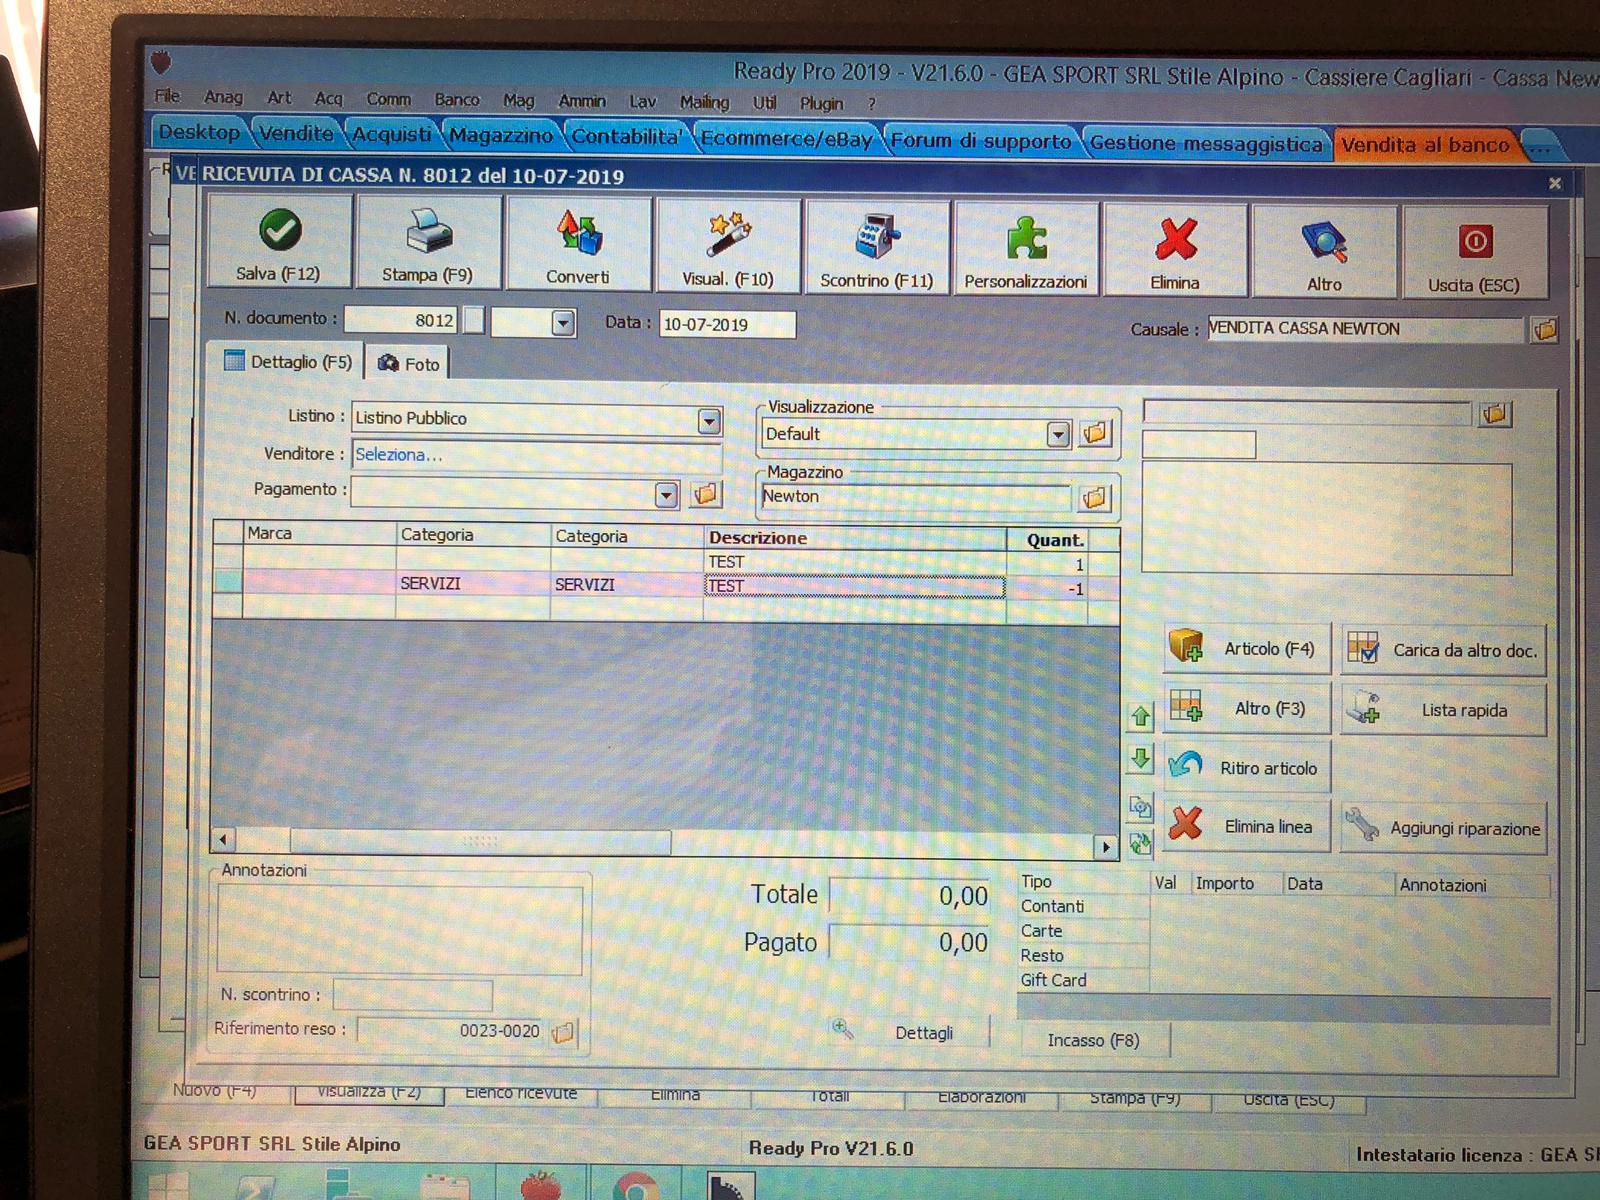Save the receipt with Salva (F12)
The image size is (1600, 1200).
click(x=279, y=242)
